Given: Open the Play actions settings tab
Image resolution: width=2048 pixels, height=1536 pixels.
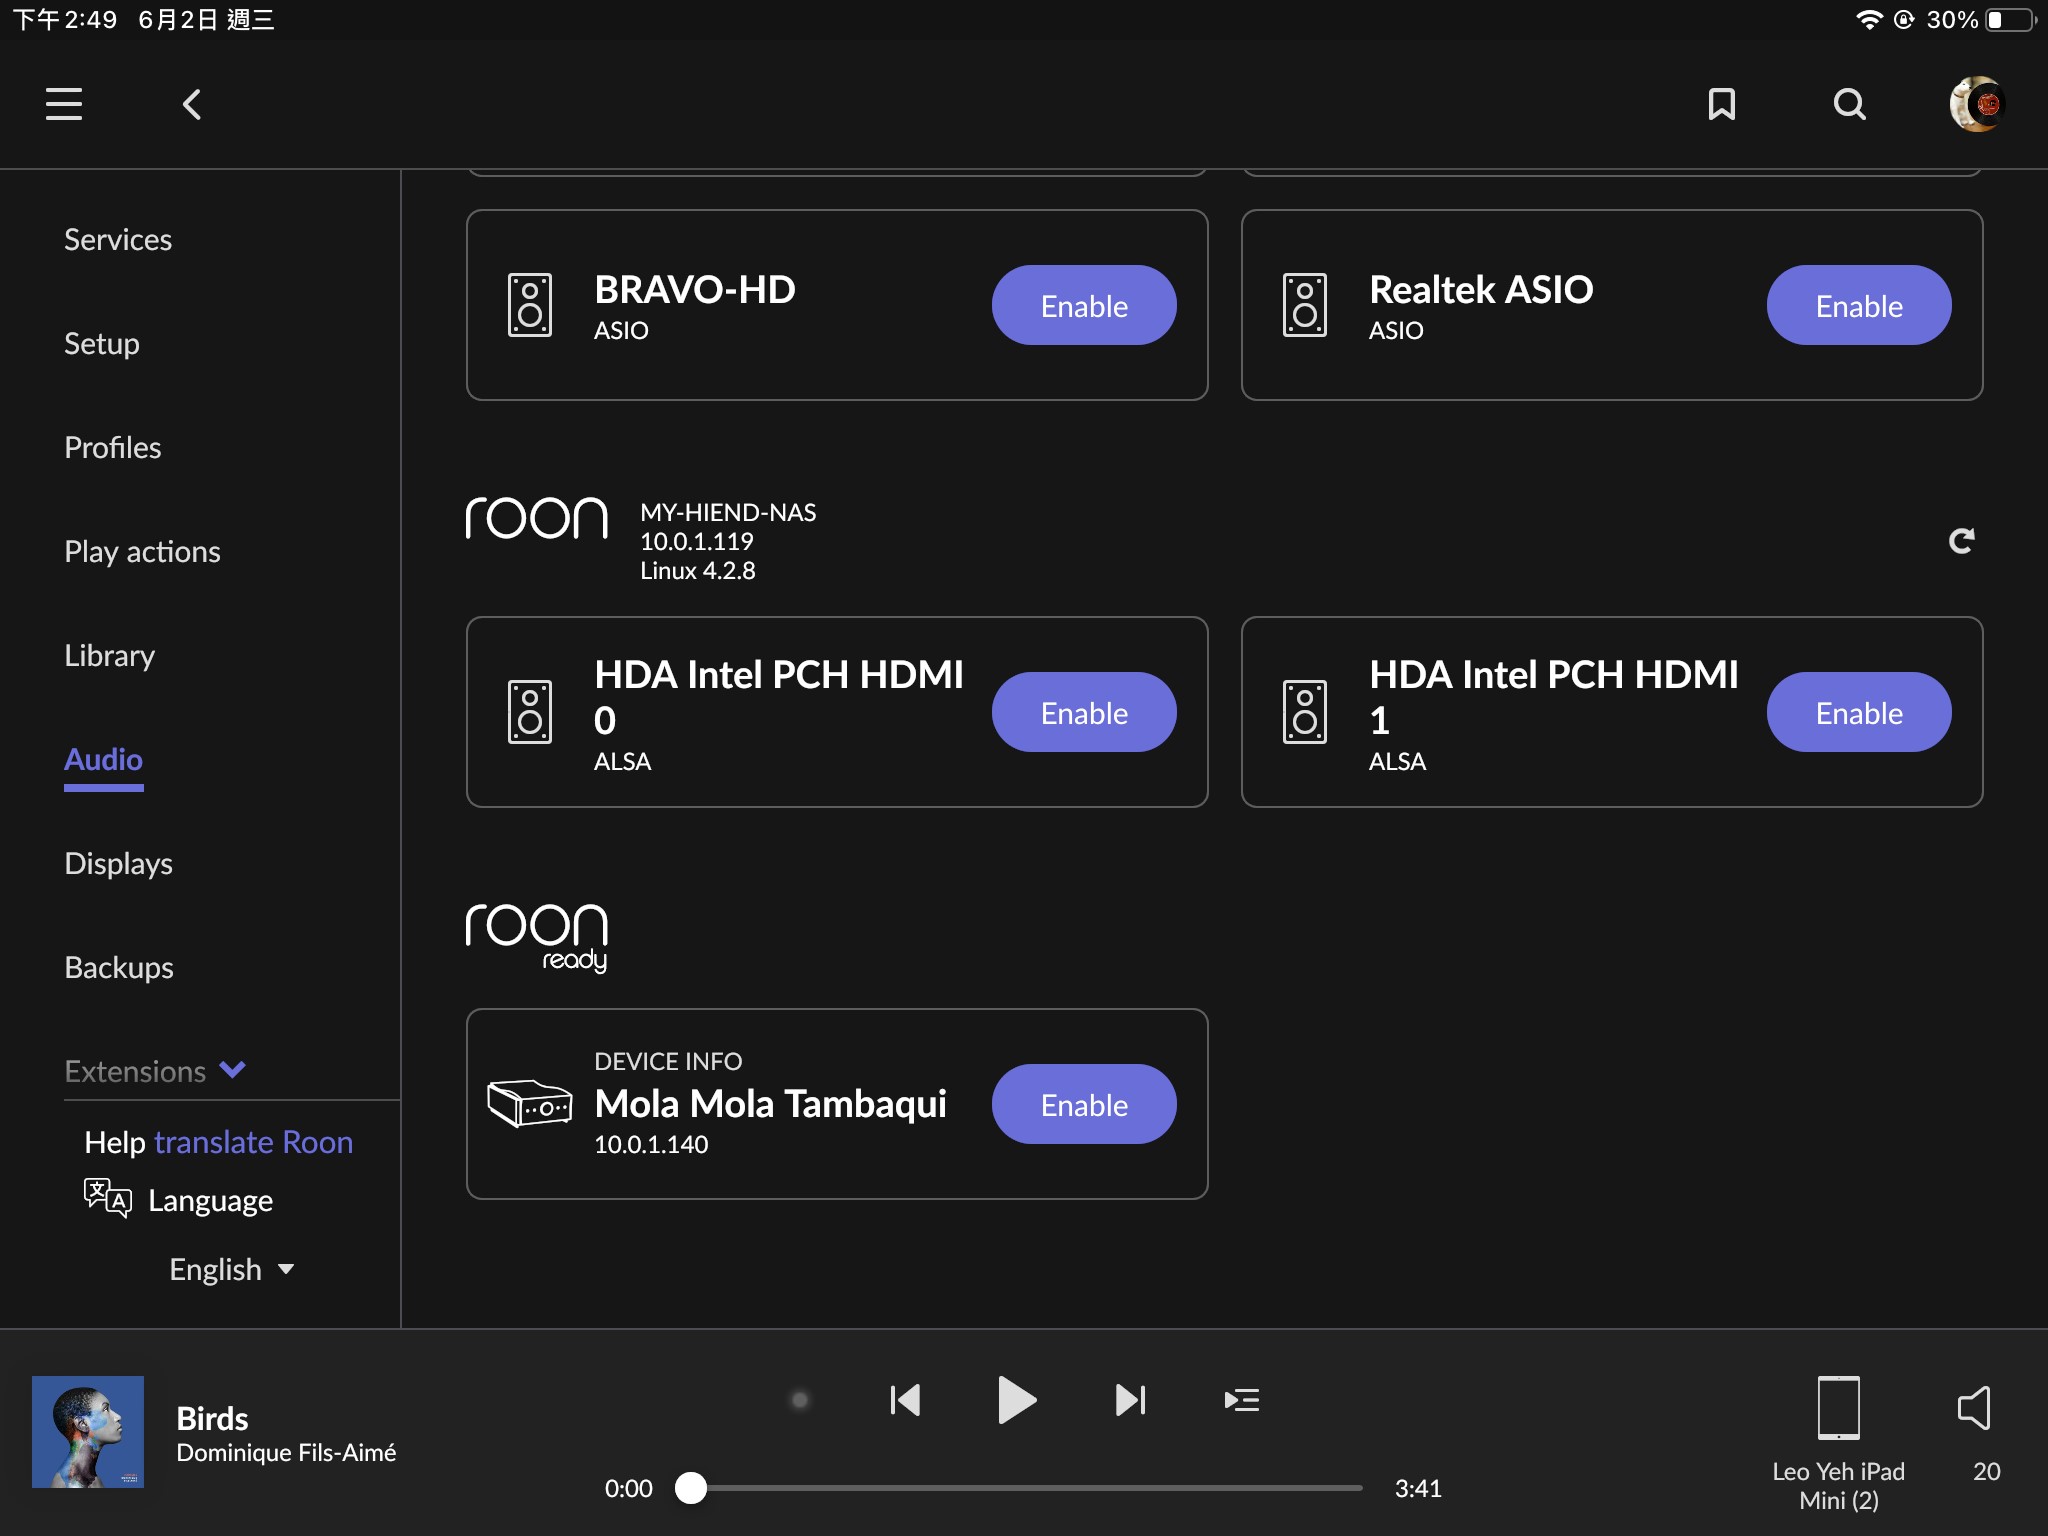Looking at the screenshot, I should tap(142, 552).
